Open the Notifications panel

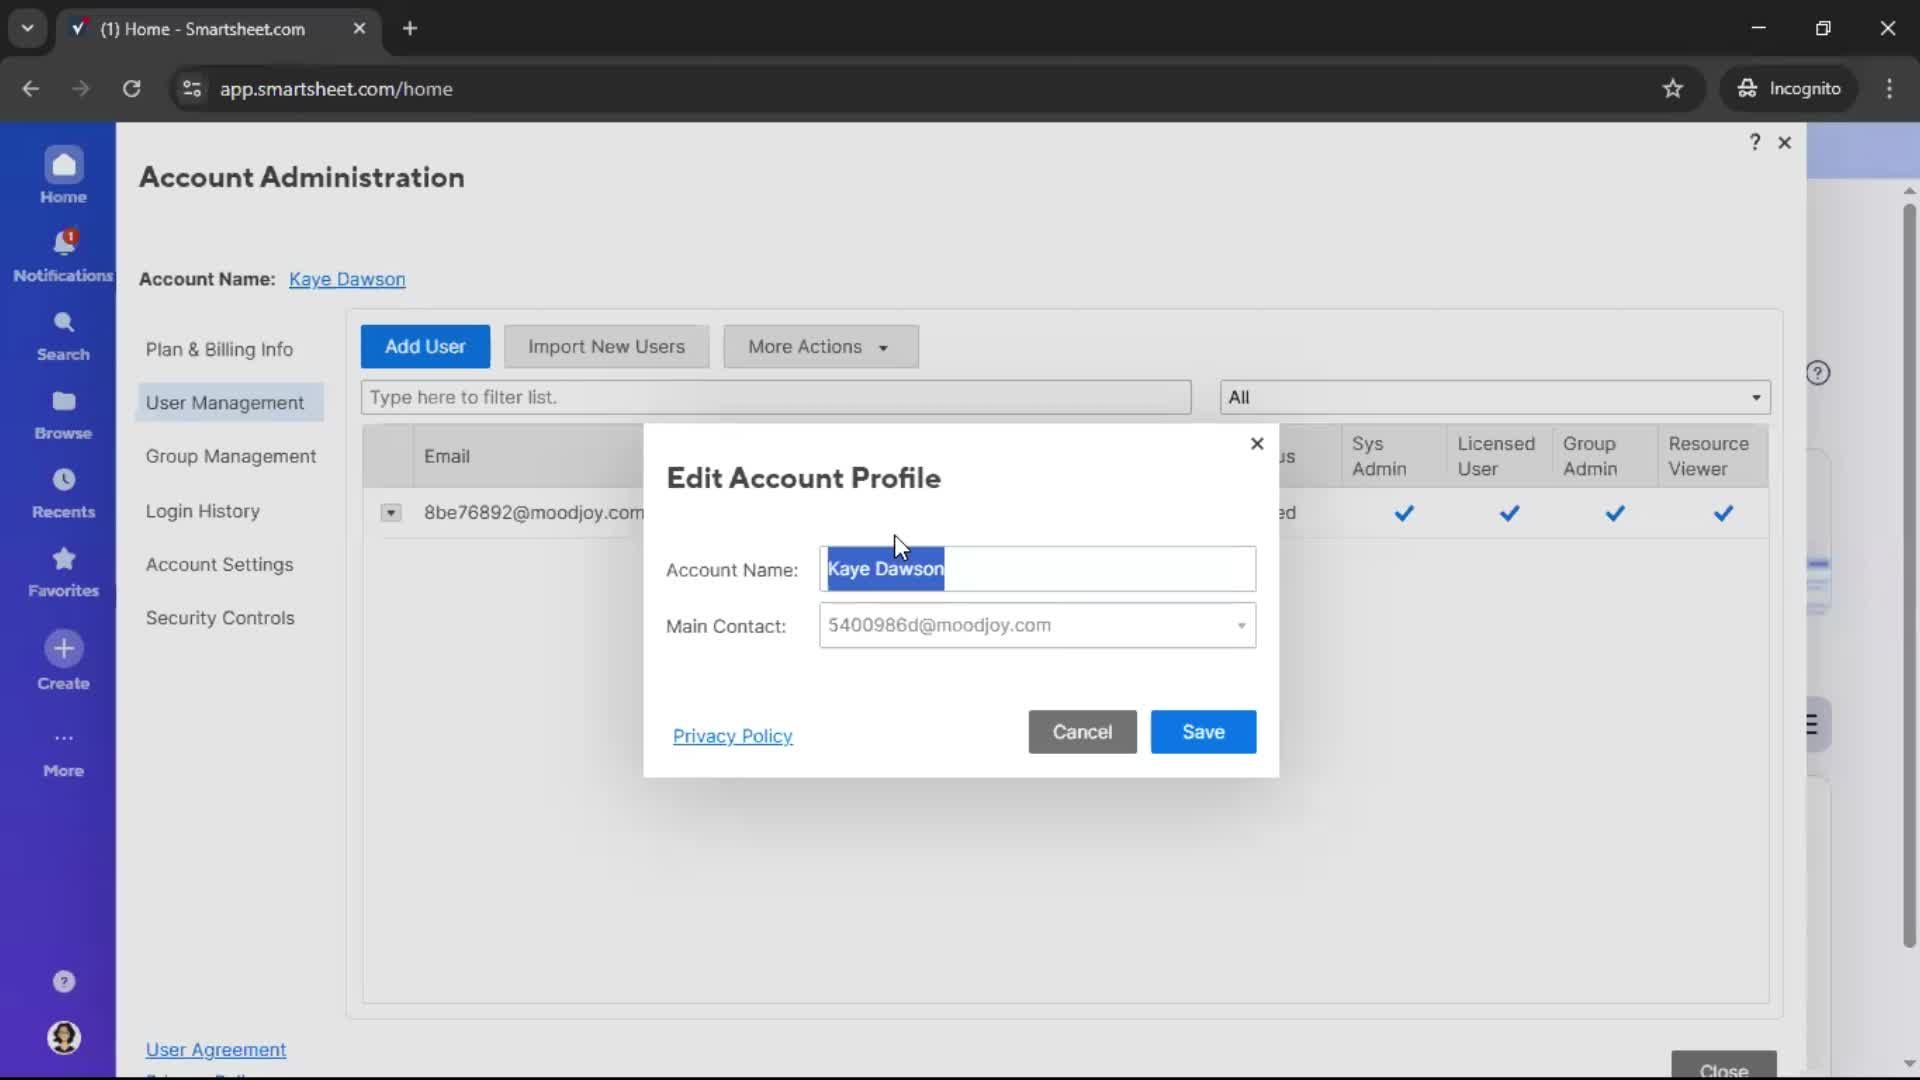(63, 252)
